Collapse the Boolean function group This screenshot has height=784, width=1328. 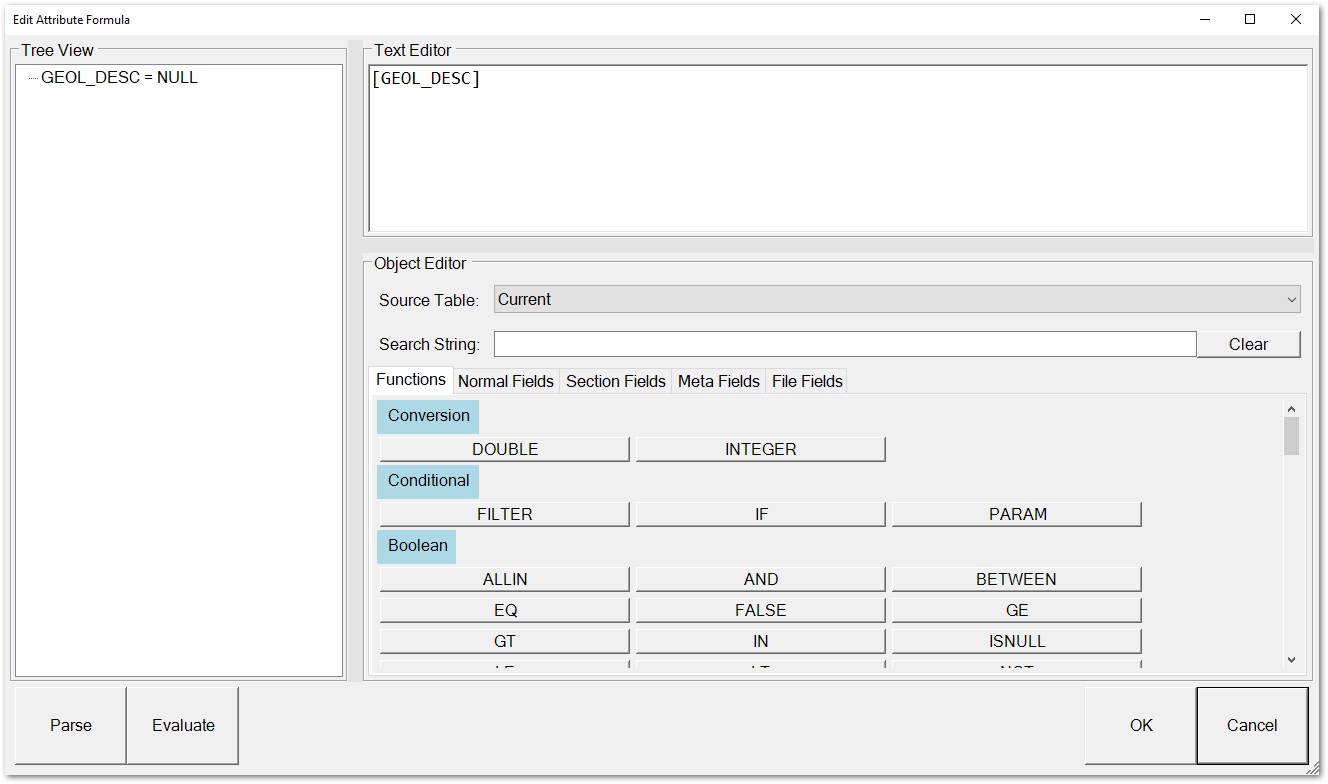416,546
